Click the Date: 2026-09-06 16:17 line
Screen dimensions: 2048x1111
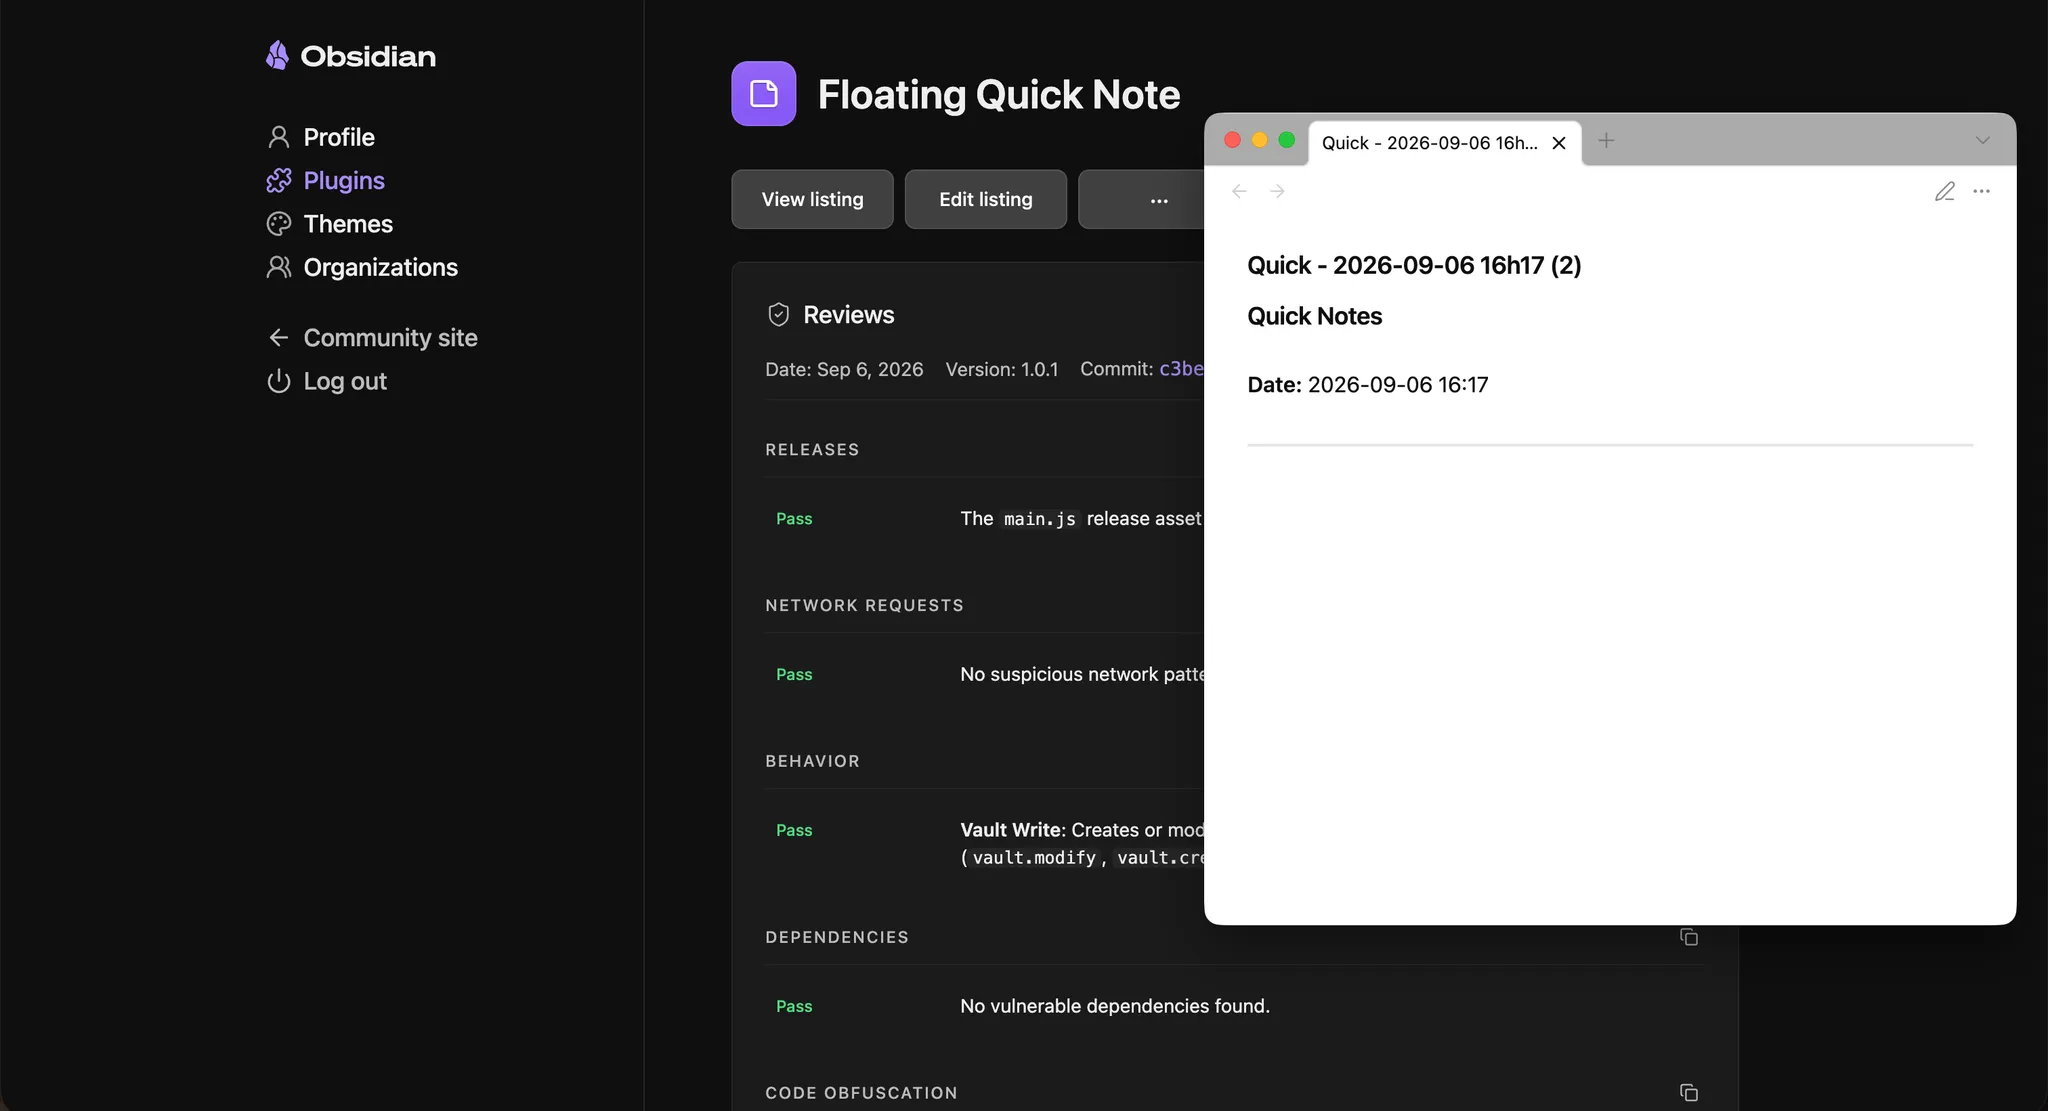[x=1368, y=385]
